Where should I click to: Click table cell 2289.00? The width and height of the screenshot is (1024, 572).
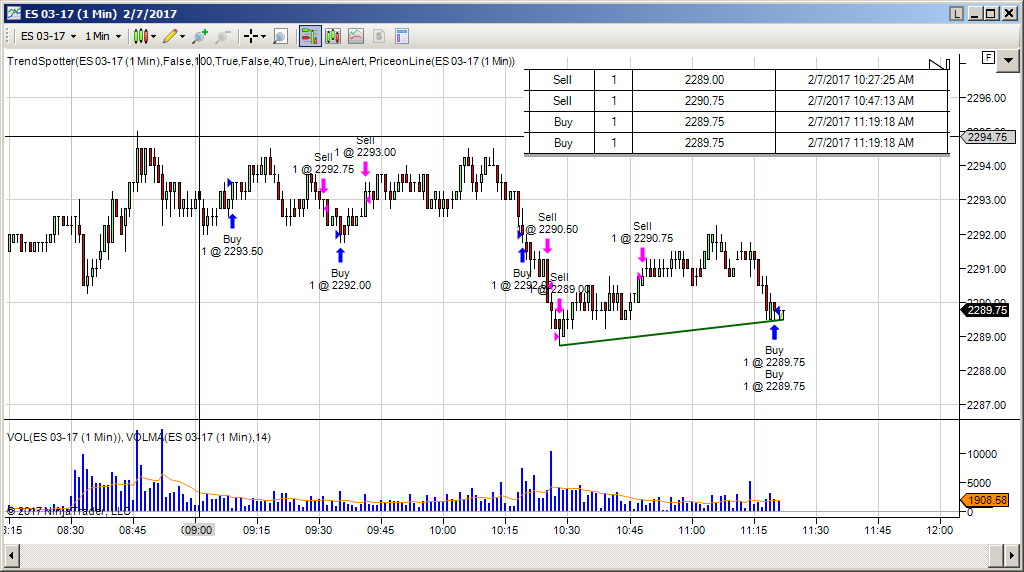704,80
